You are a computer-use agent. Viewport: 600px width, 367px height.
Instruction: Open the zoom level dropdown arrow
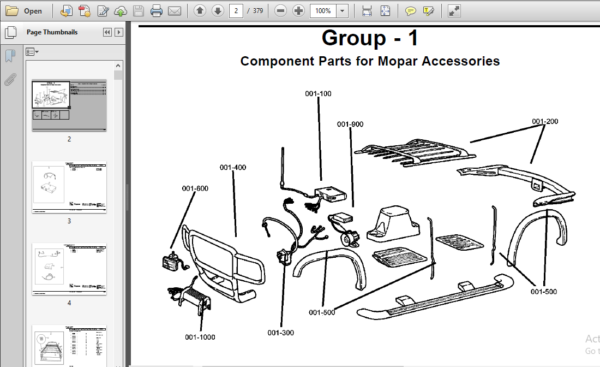[x=342, y=11]
